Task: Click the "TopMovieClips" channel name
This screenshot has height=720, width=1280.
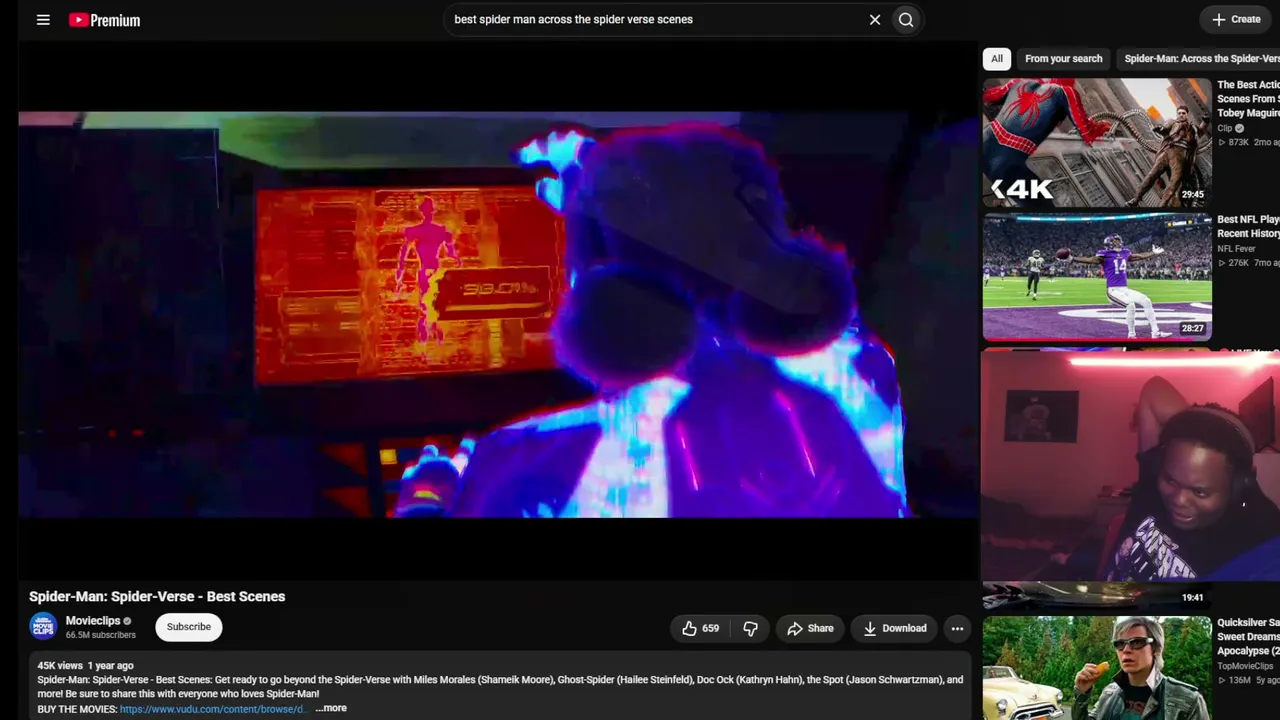Action: click(1245, 666)
